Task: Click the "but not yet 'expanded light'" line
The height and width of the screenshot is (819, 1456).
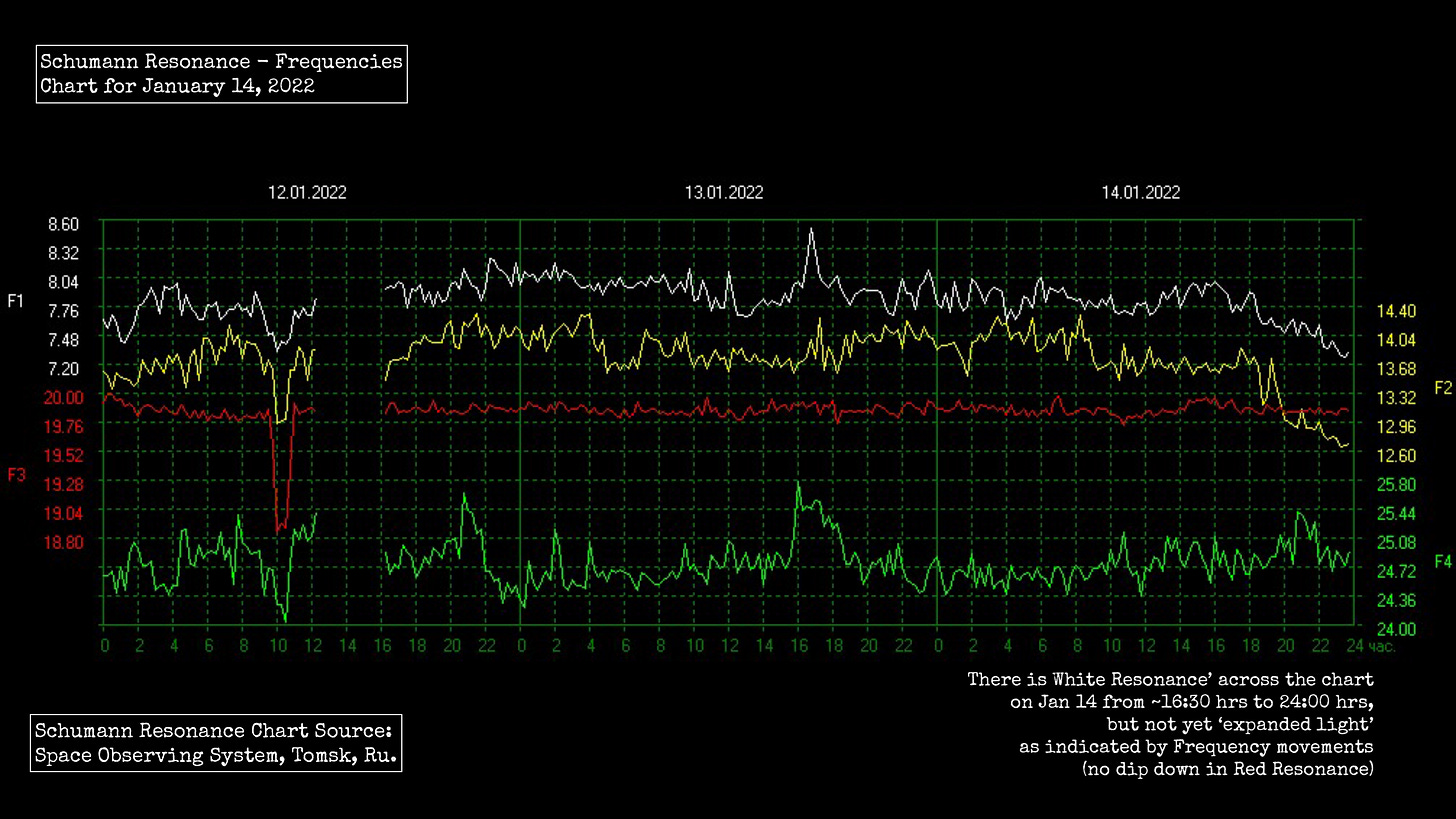Action: (1240, 724)
